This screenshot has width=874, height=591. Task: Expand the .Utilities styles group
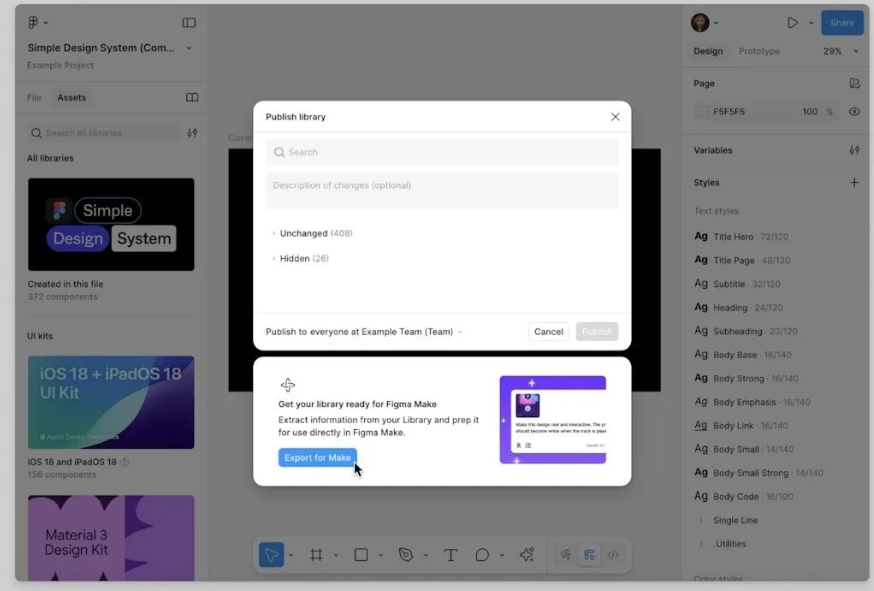pos(701,544)
